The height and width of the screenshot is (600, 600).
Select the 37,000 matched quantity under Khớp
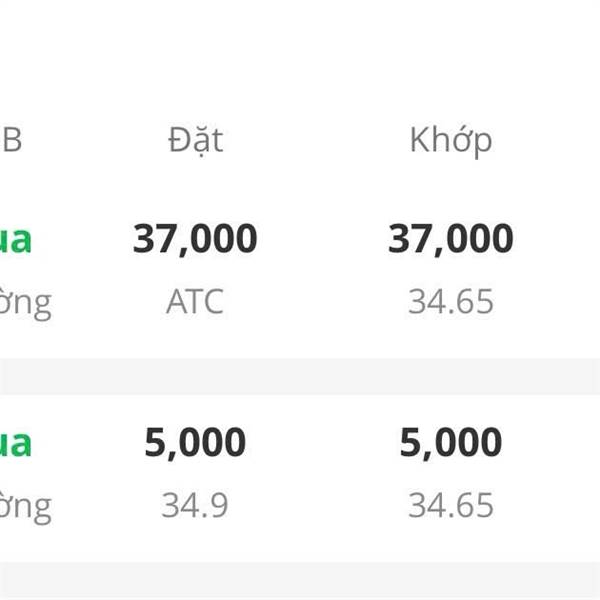tap(450, 239)
